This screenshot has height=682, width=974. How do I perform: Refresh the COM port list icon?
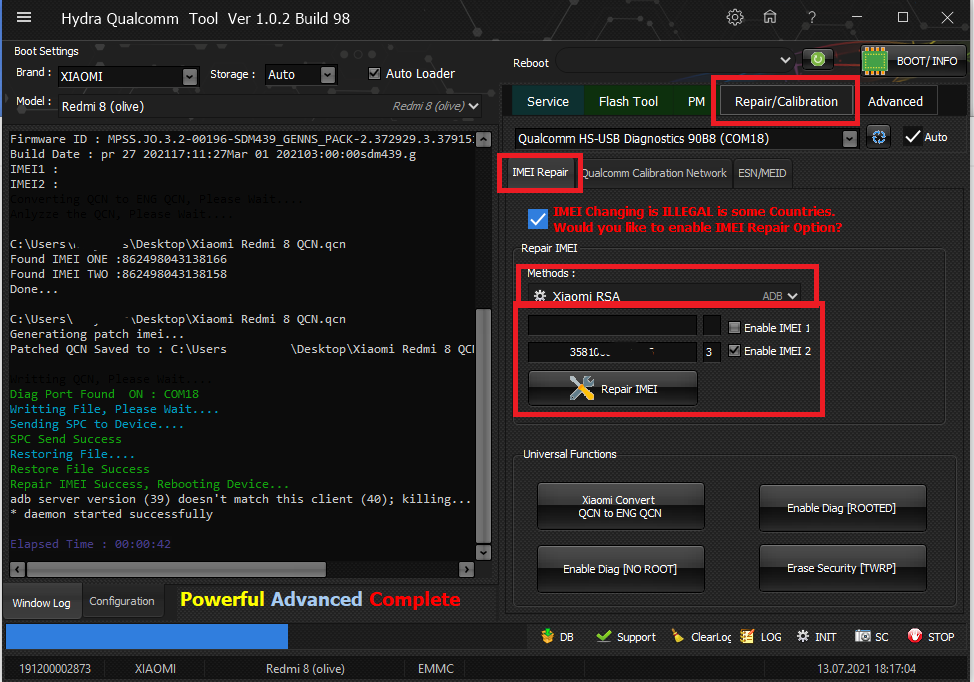pos(878,137)
